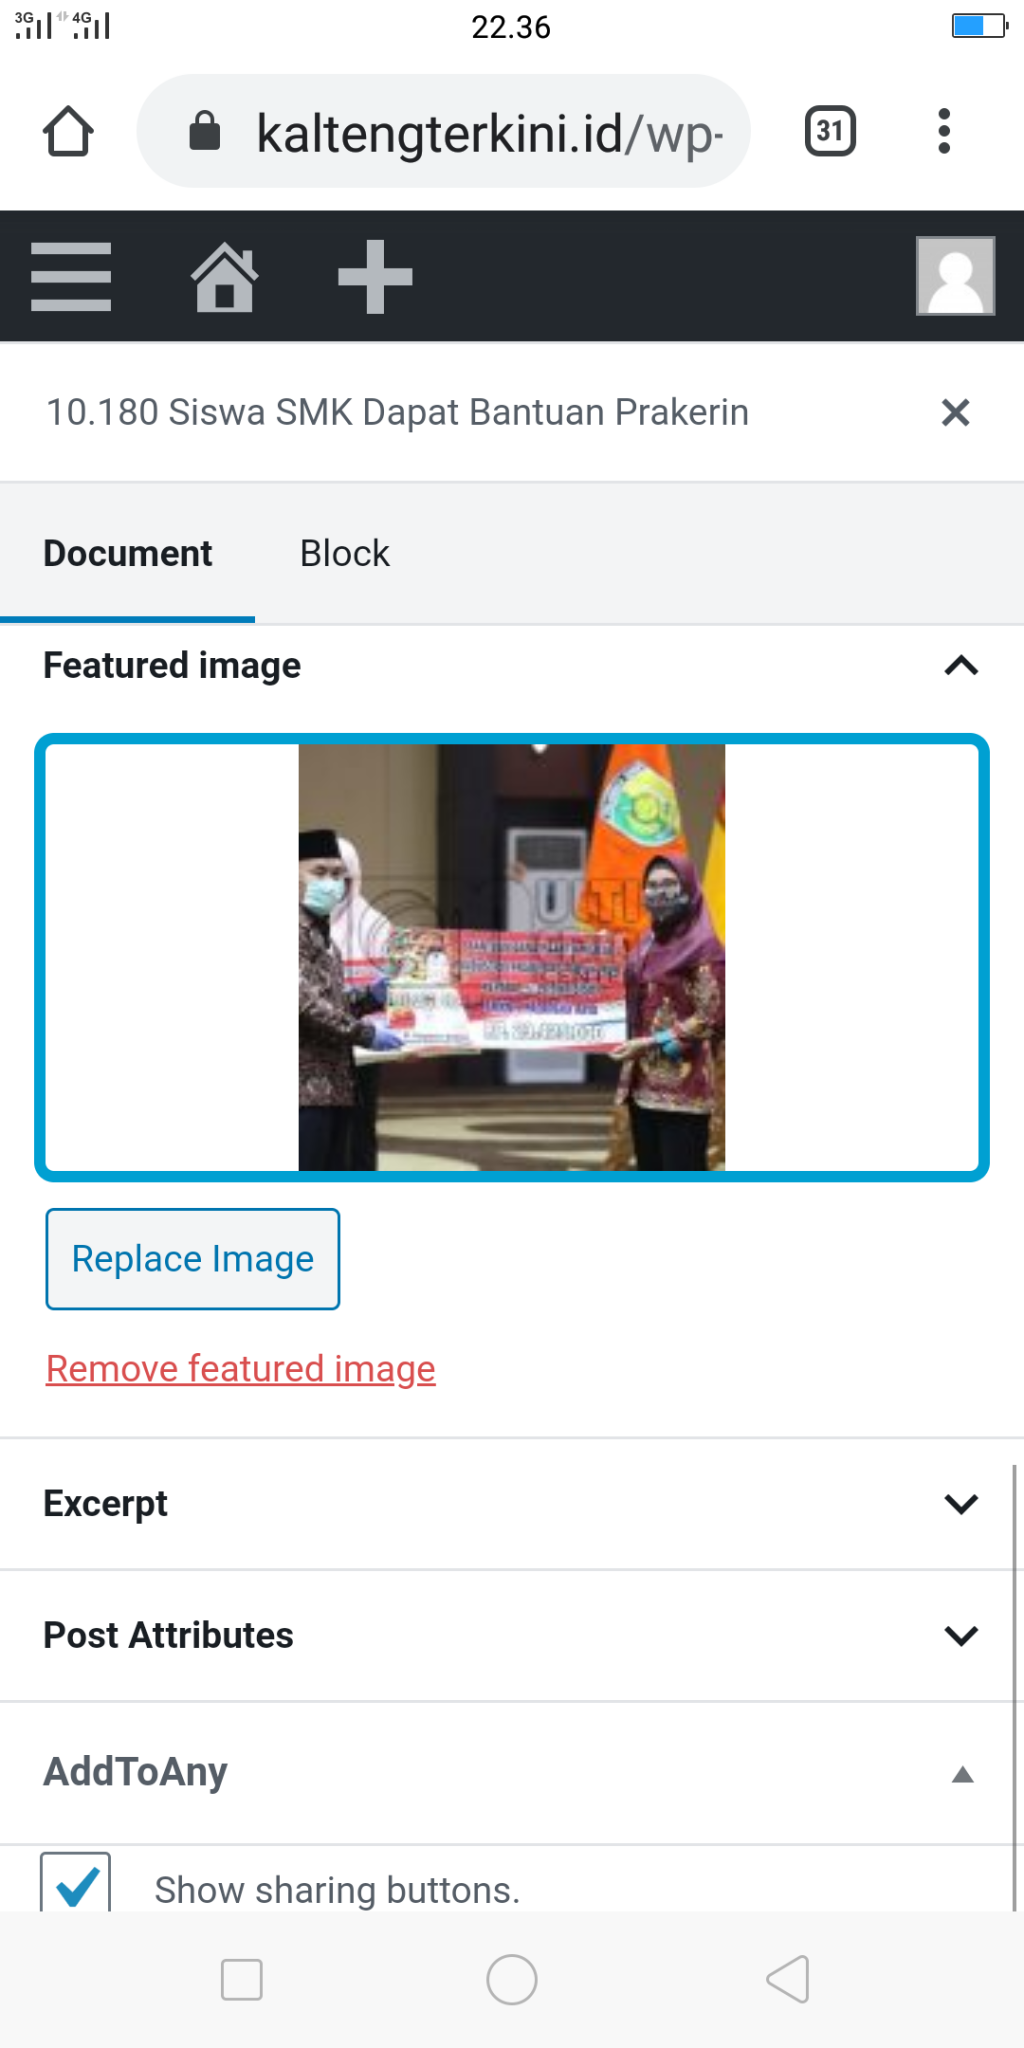Close the document settings sidebar
This screenshot has width=1024, height=2048.
(955, 412)
